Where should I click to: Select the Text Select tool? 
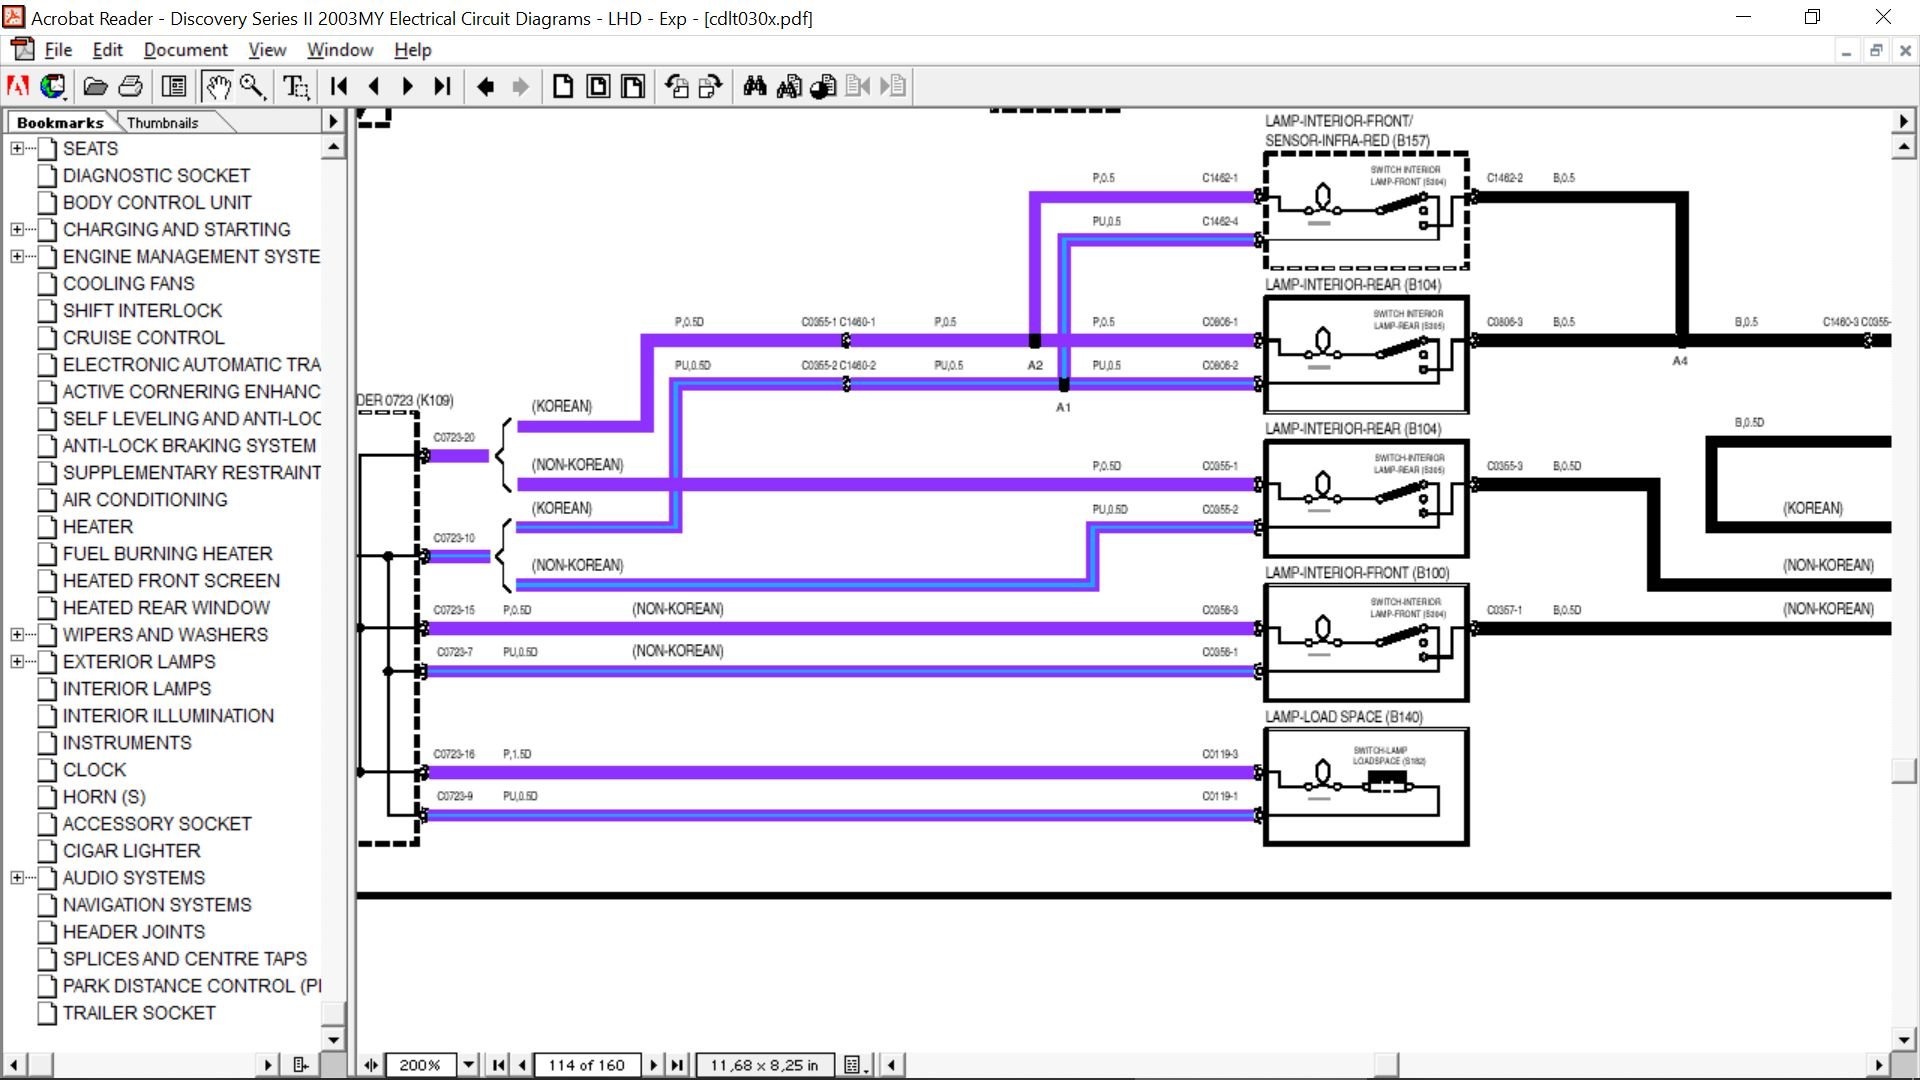pos(296,87)
